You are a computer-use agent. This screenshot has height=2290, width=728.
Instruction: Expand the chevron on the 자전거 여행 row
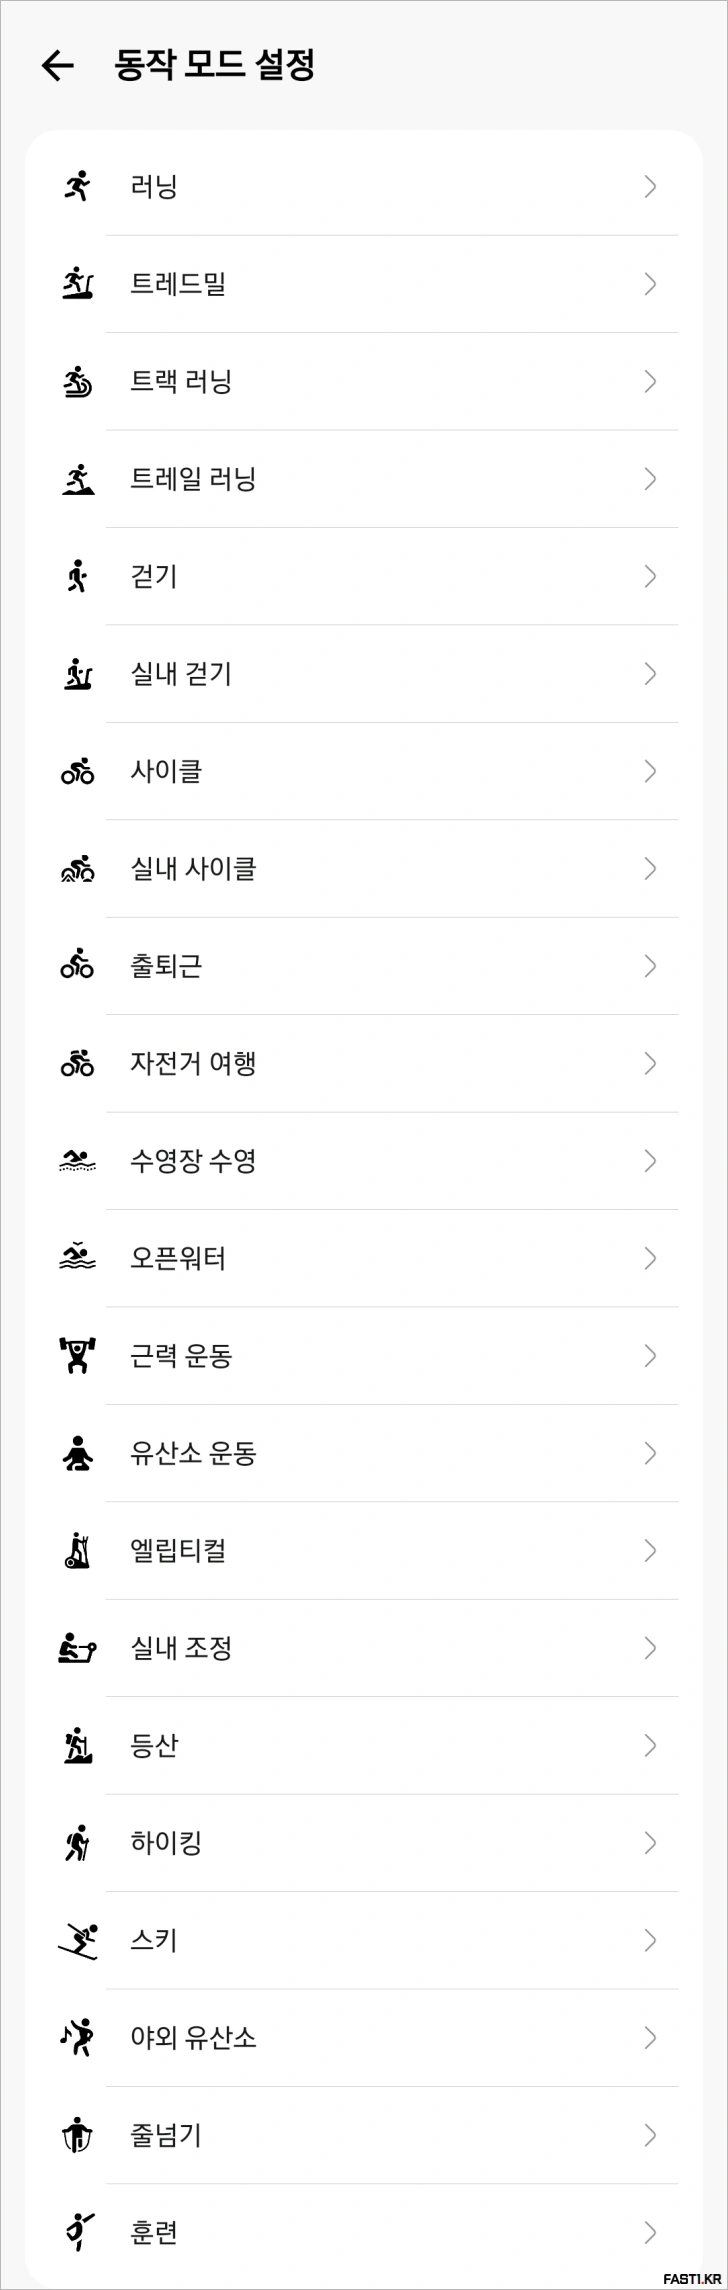650,1063
